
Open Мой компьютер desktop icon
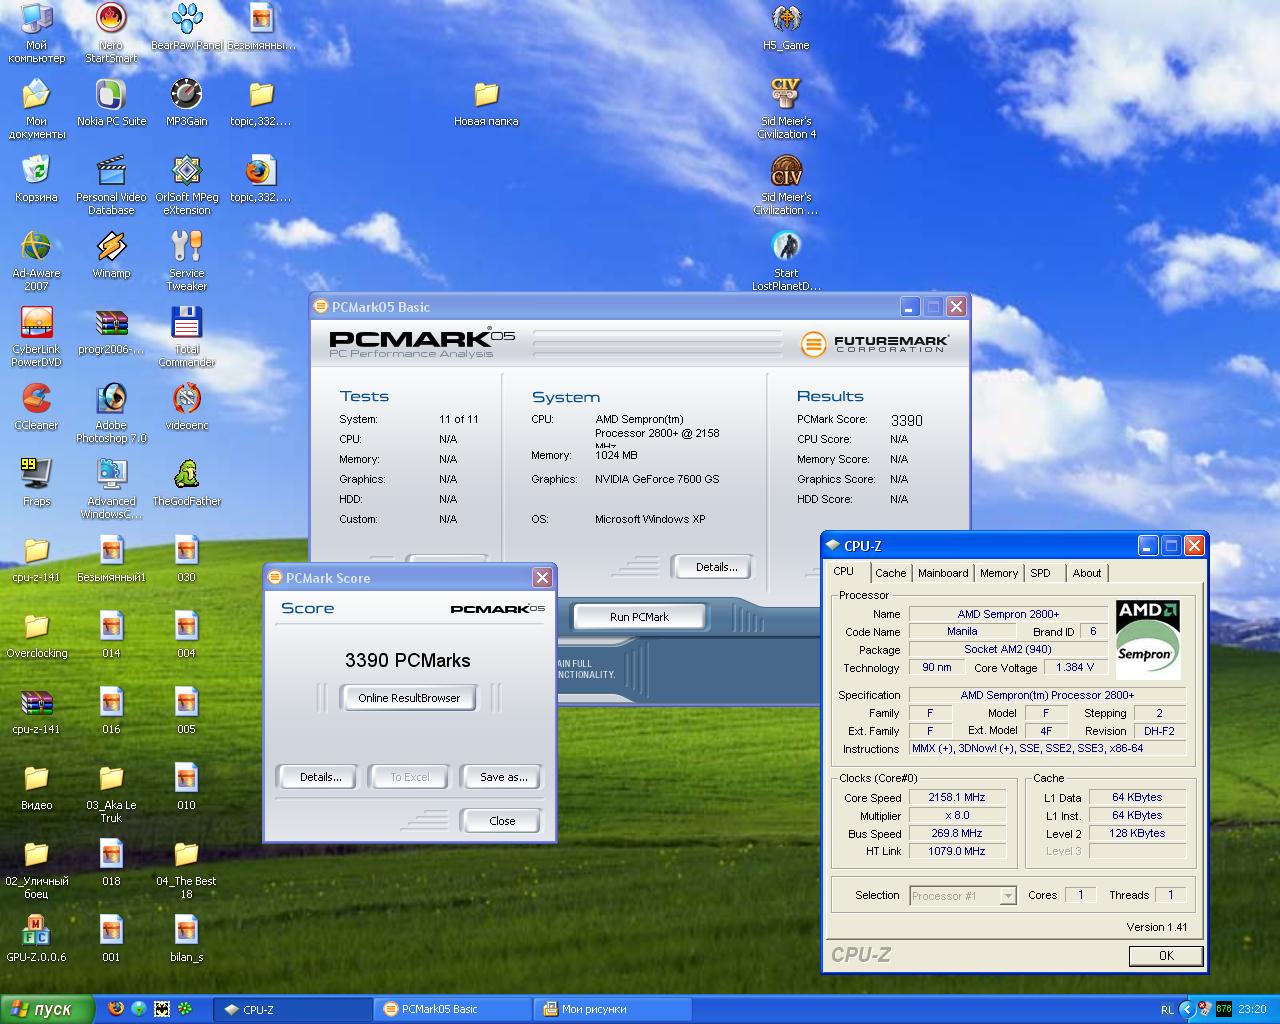pos(36,31)
